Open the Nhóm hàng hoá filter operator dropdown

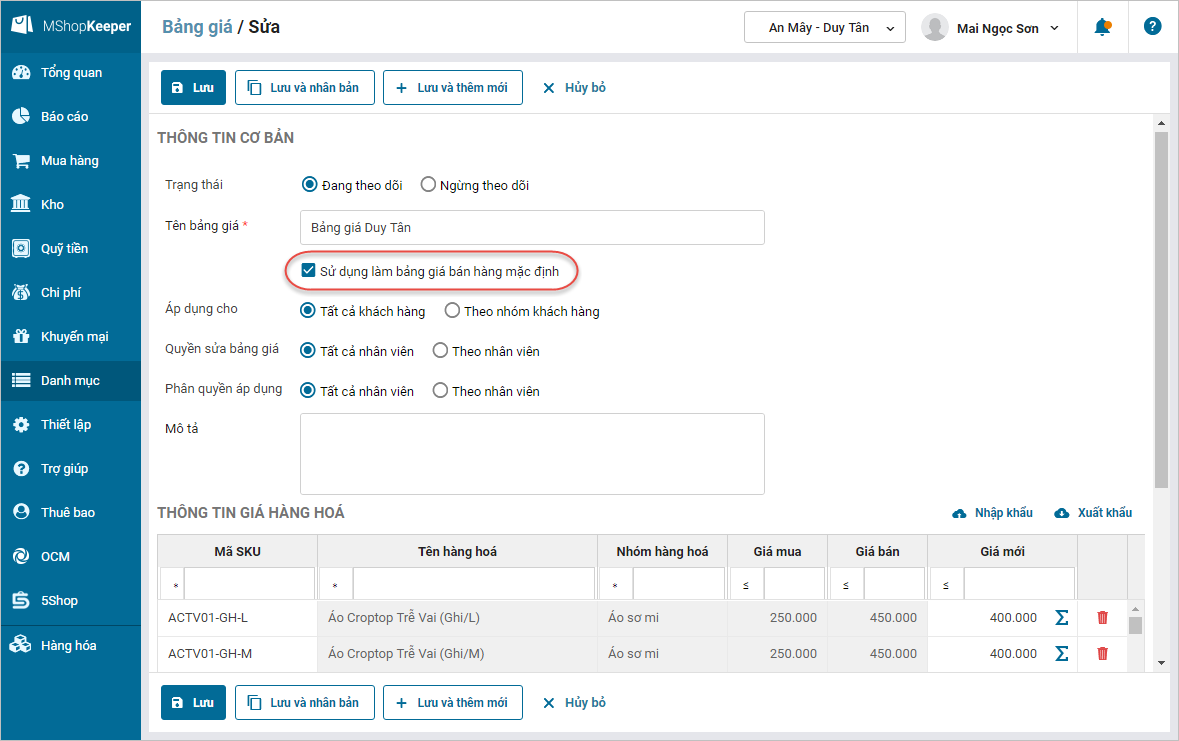click(x=617, y=584)
